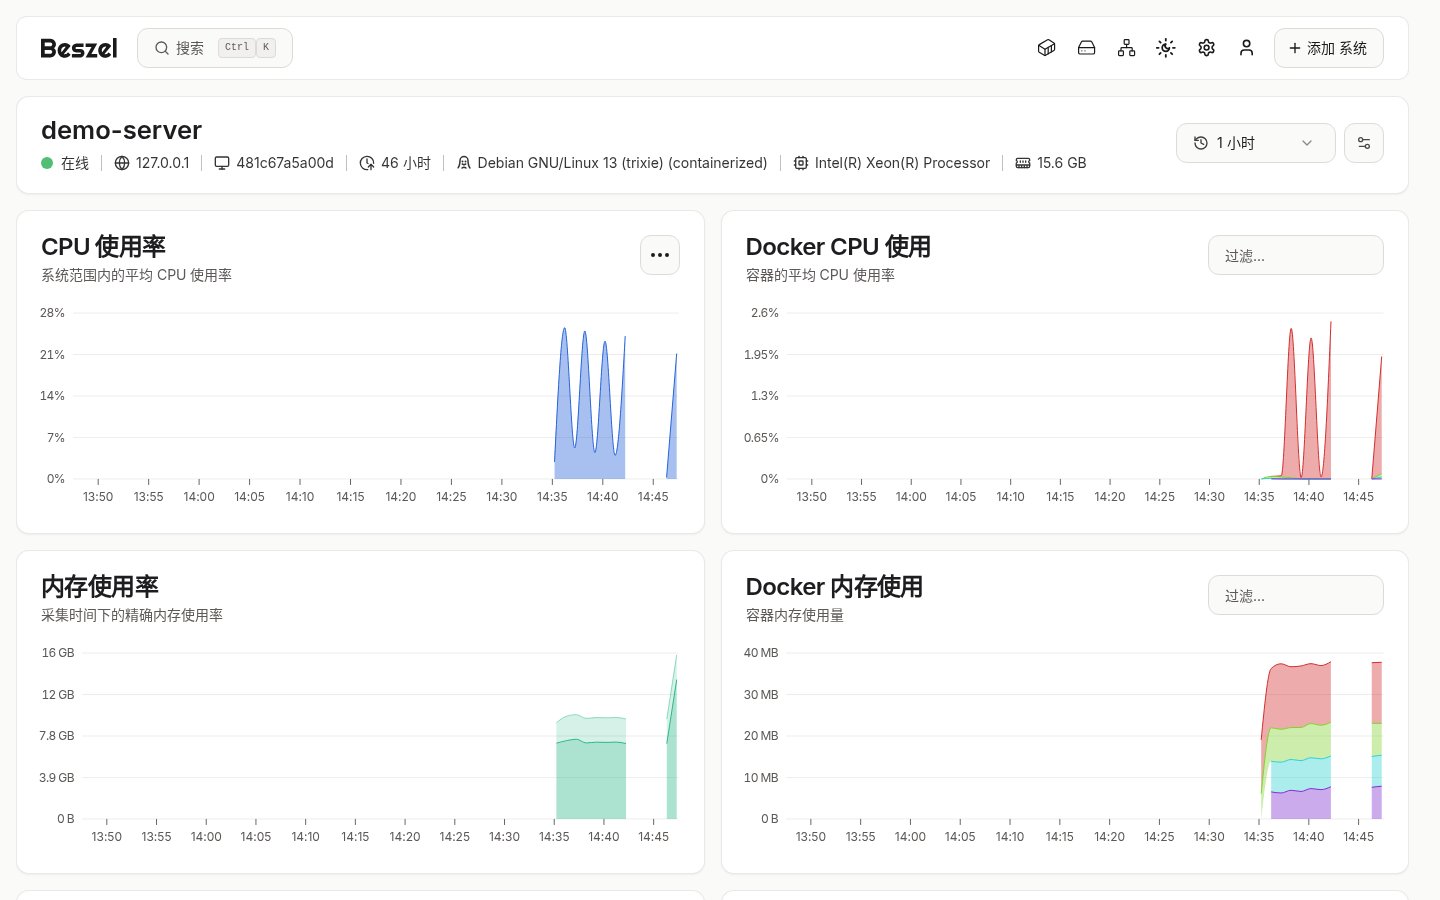The height and width of the screenshot is (900, 1440).
Task: Click the CPU 使用率 chart title
Action: (x=103, y=246)
